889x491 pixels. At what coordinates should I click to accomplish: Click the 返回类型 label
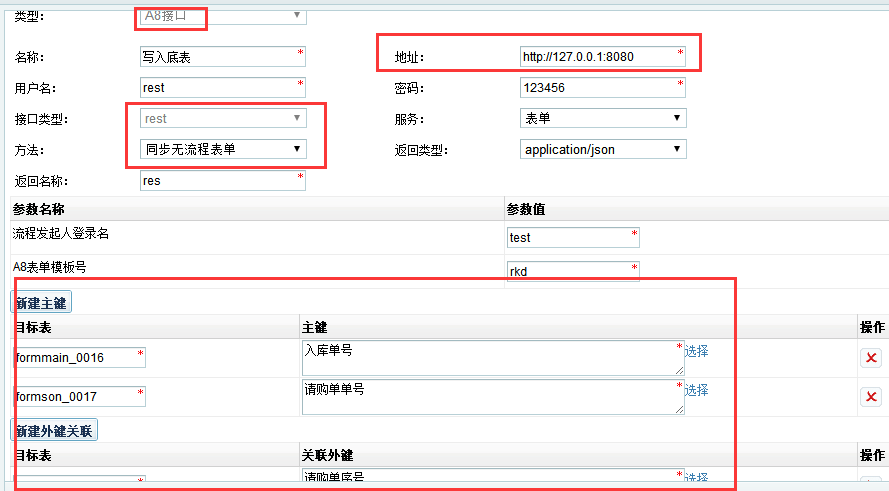421,150
